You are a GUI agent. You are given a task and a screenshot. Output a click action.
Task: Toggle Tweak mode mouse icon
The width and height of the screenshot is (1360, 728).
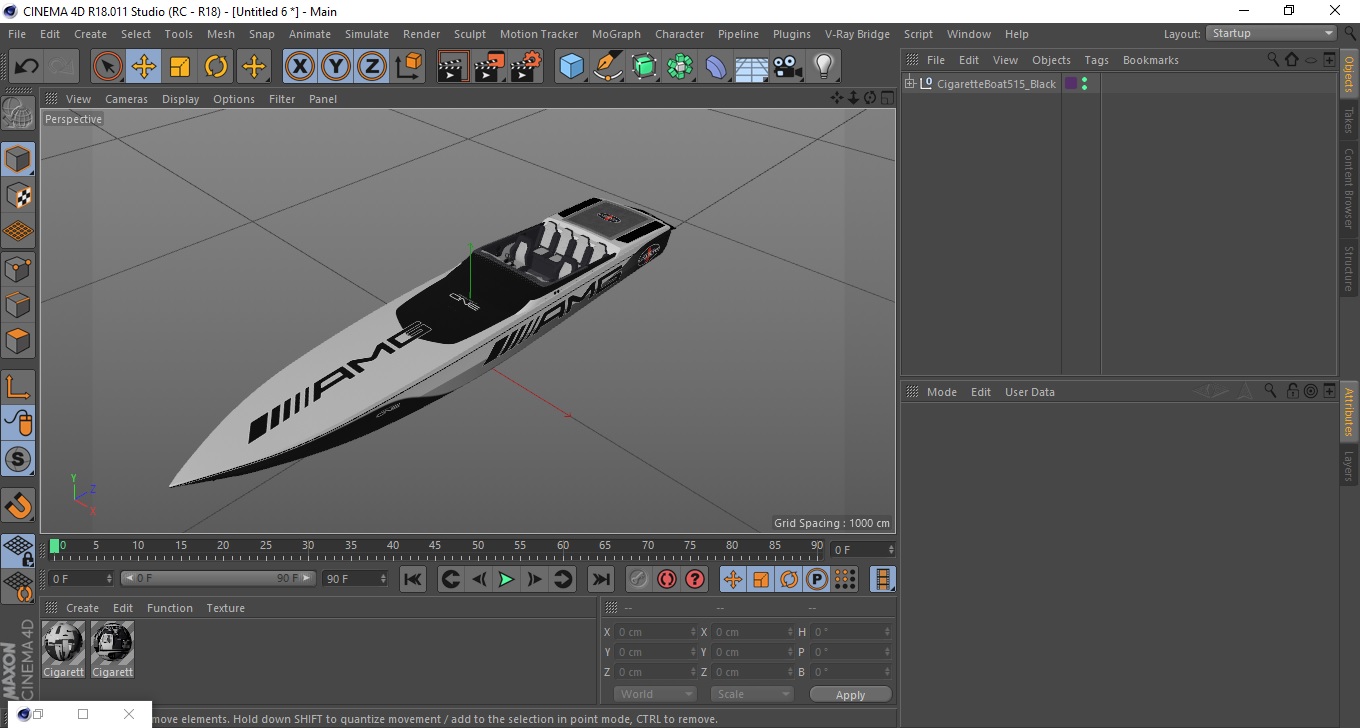pos(18,423)
